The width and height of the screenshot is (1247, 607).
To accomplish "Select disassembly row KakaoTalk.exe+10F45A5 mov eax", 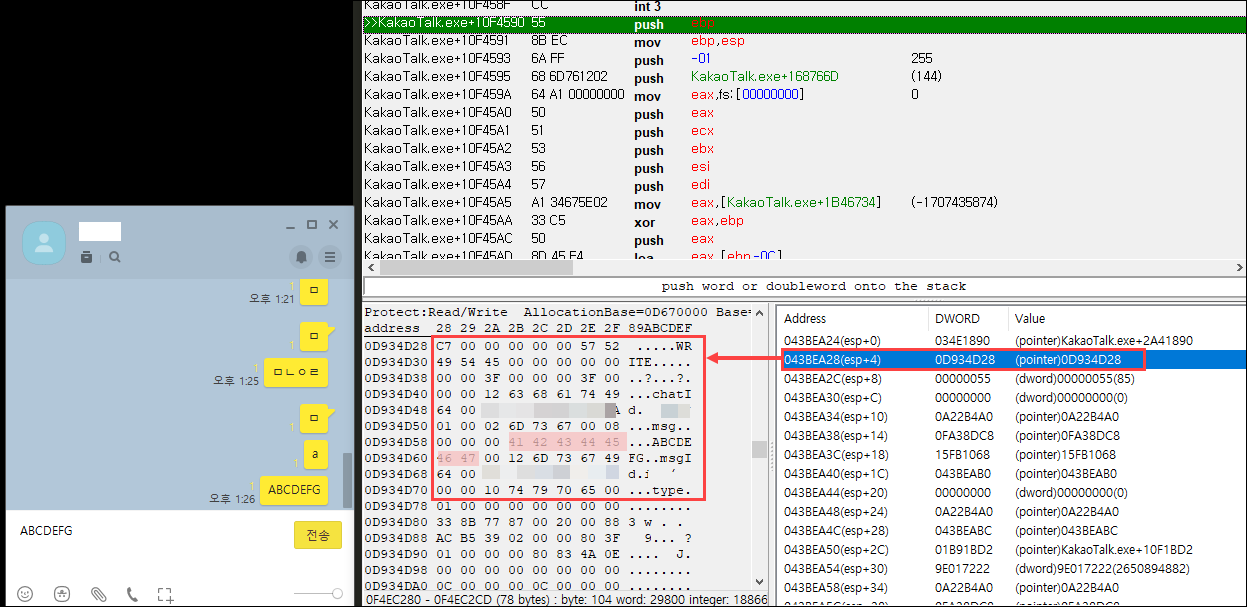I will pyautogui.click(x=804, y=203).
